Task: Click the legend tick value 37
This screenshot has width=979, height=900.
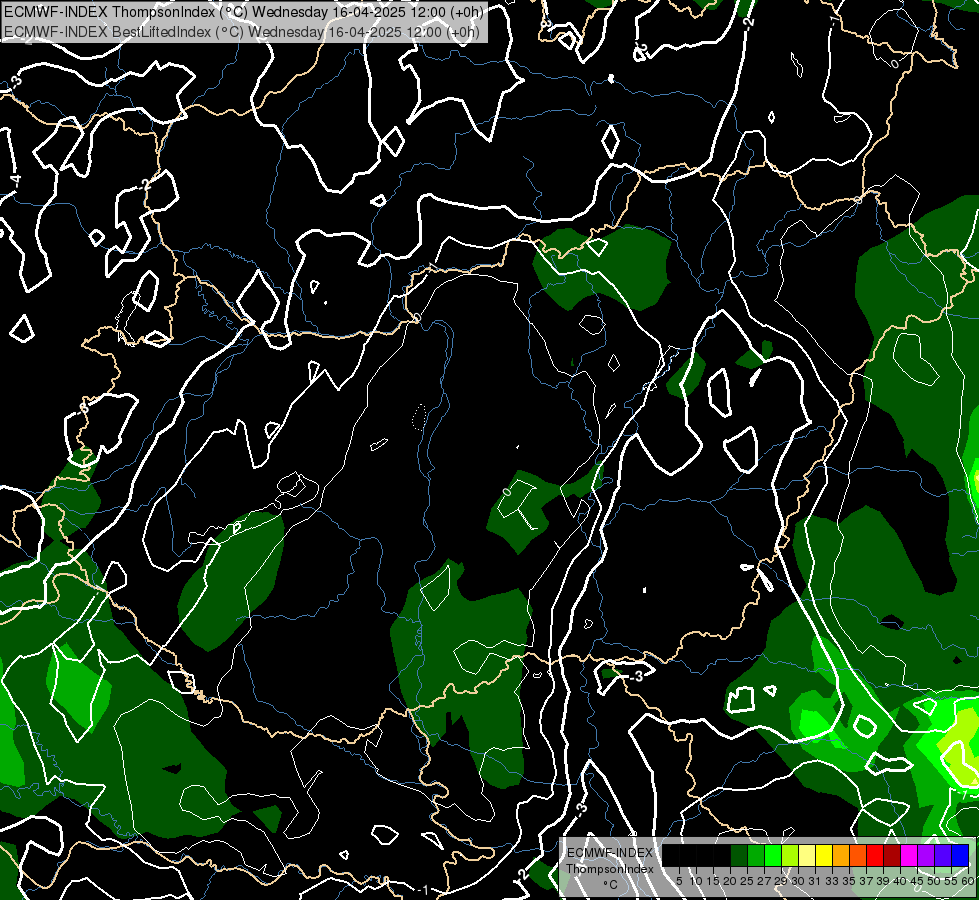Action: [x=867, y=881]
